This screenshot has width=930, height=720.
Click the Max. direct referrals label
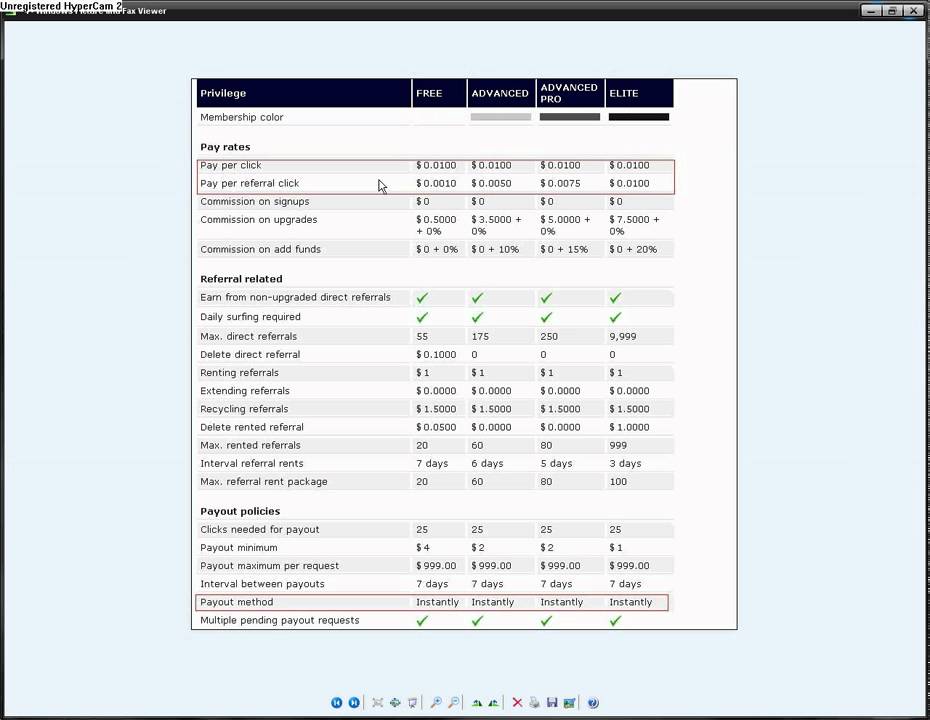point(249,336)
